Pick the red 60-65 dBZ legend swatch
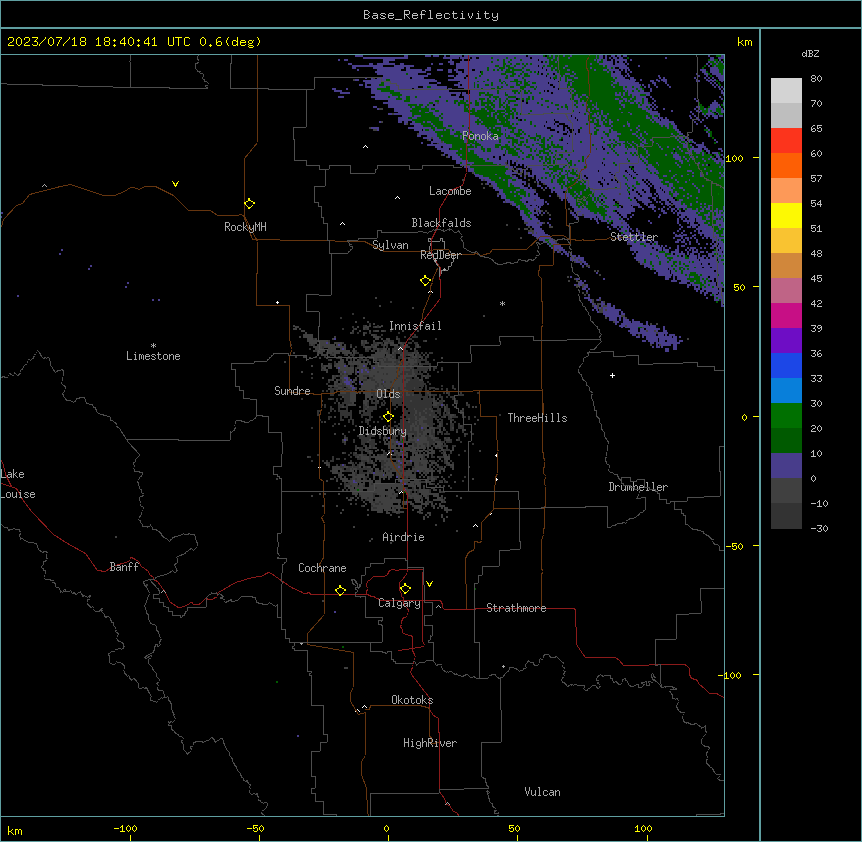Viewport: 862px width, 842px height. (x=786, y=140)
